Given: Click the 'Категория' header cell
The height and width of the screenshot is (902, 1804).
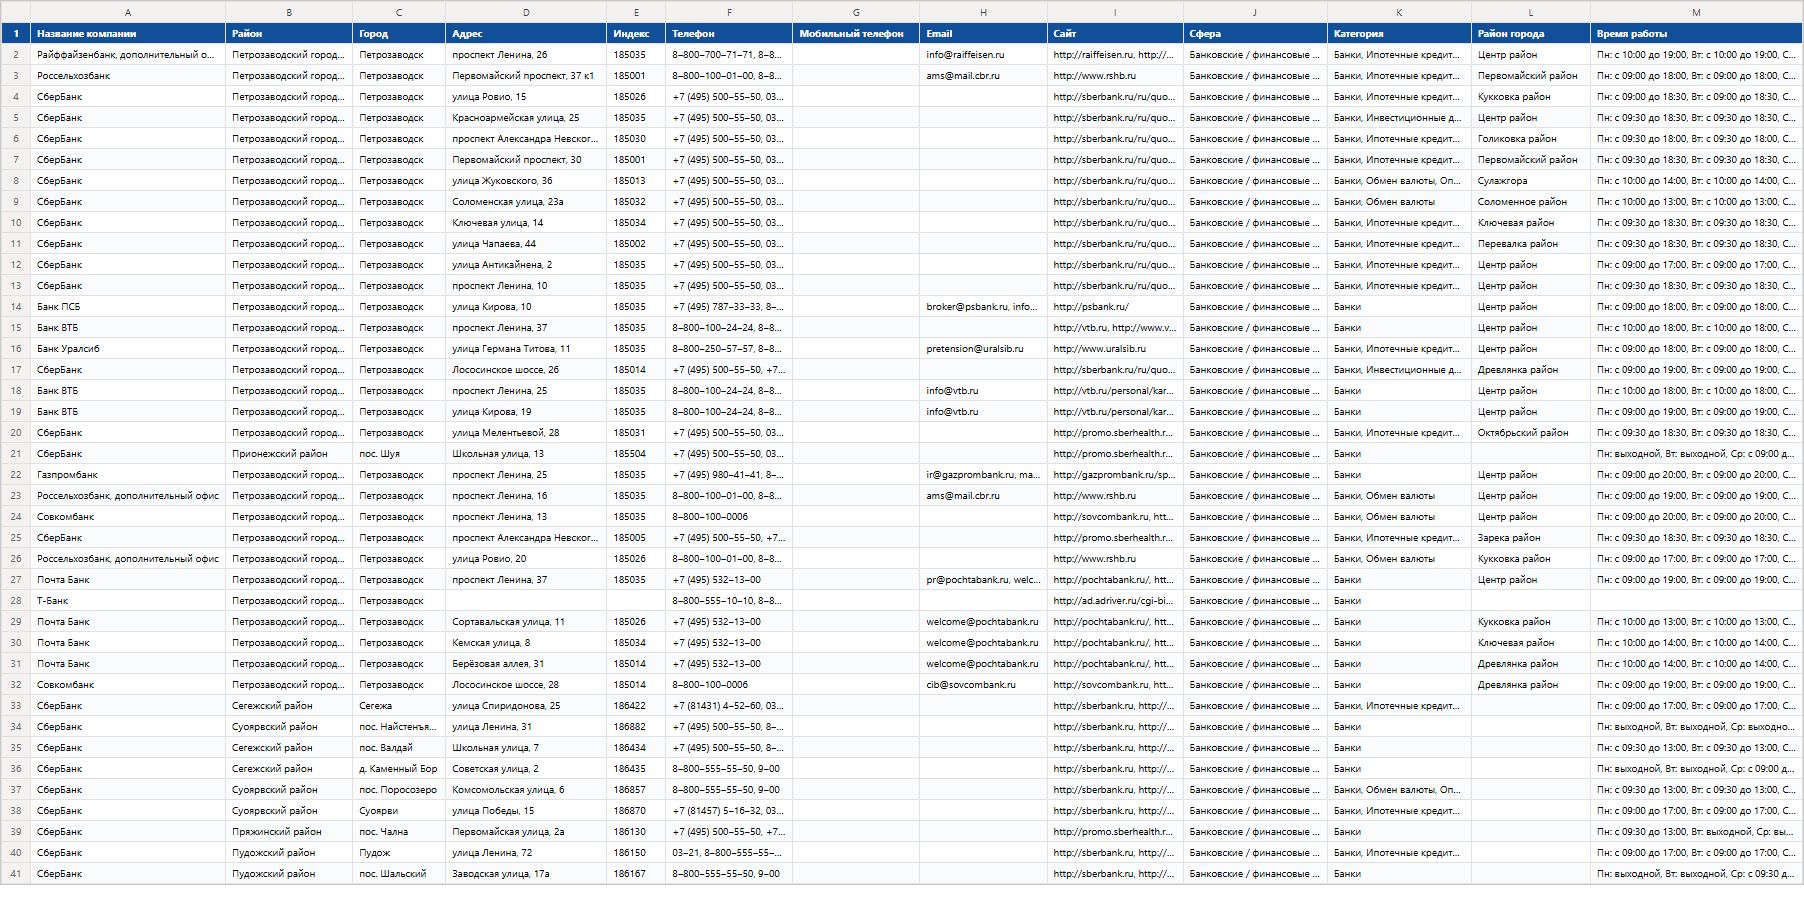Looking at the screenshot, I should click(1399, 33).
